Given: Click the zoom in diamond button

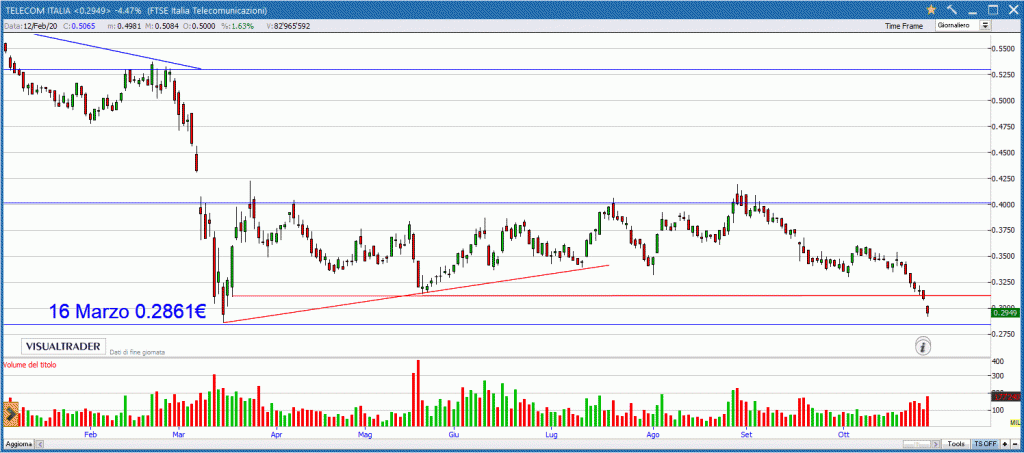Looking at the screenshot, I should [x=1005, y=444].
